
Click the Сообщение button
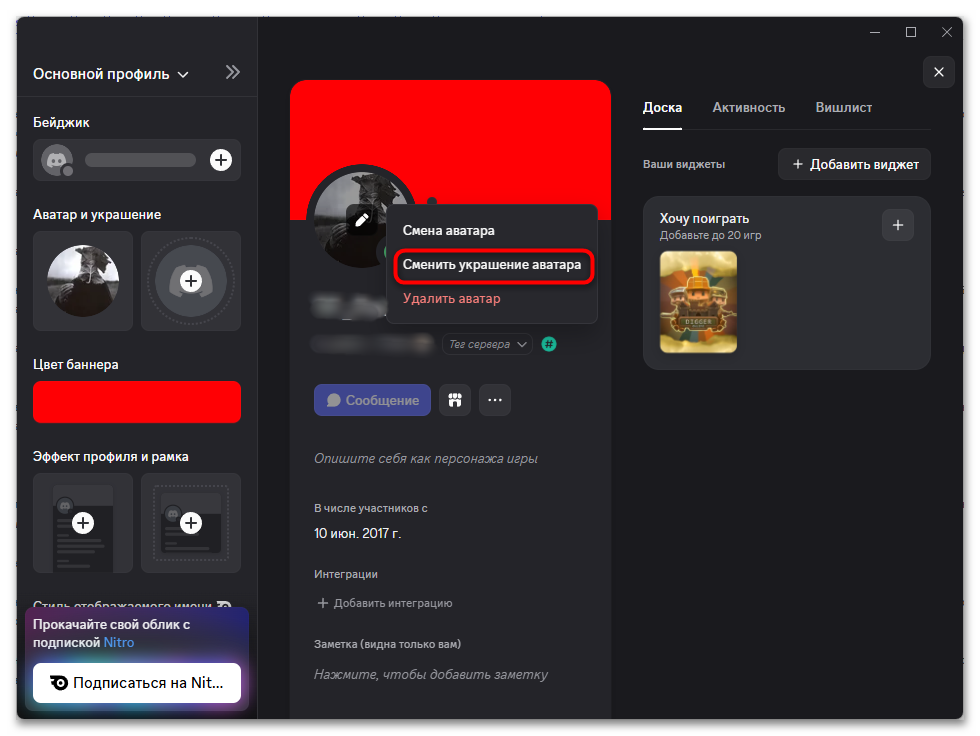pos(372,400)
